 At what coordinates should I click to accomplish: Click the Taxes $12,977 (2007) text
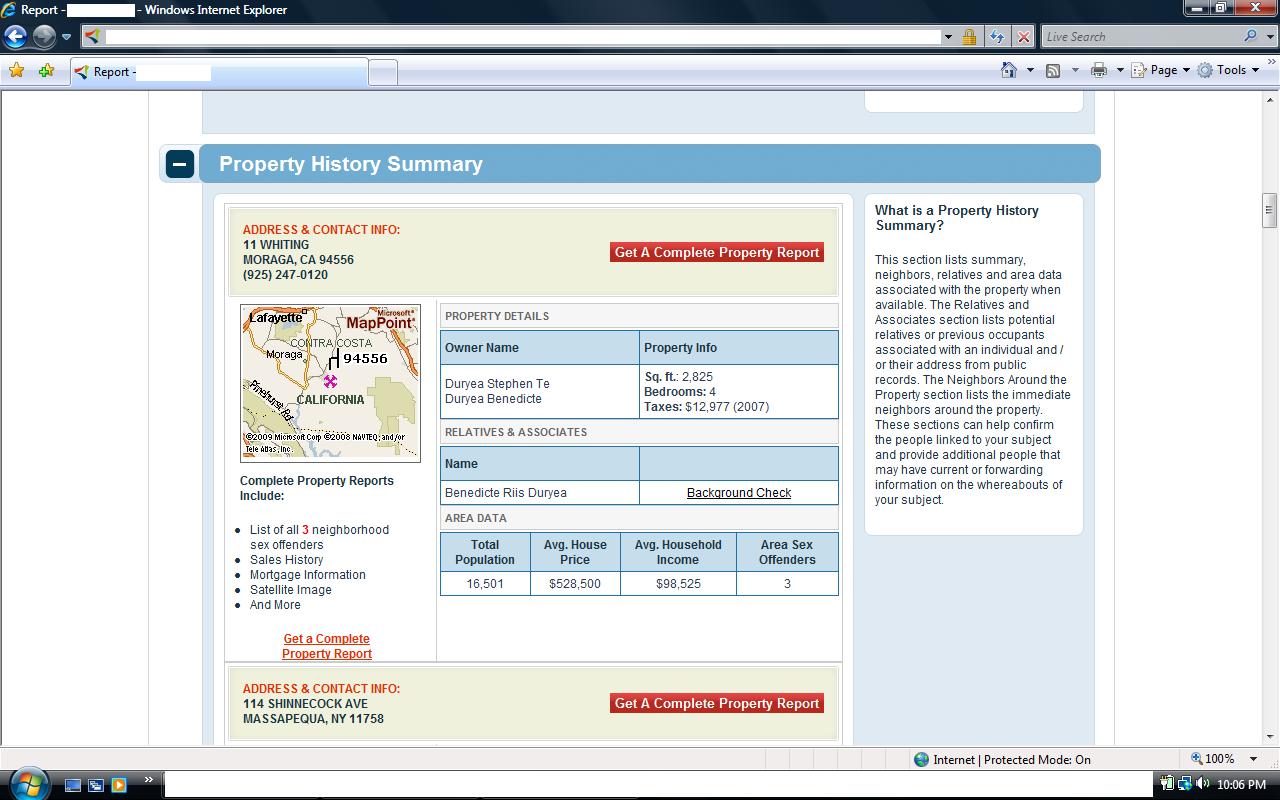[x=707, y=407]
